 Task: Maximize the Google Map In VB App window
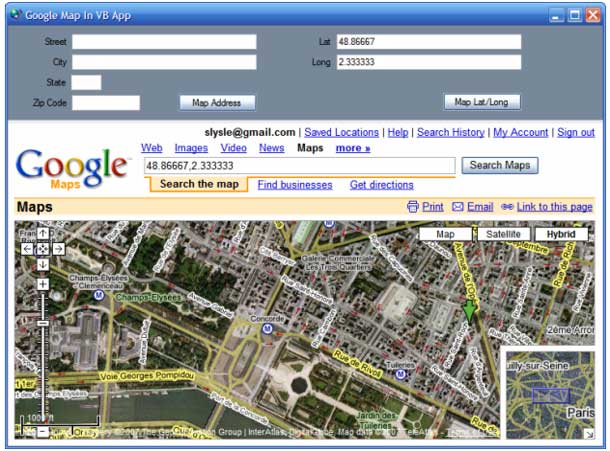click(575, 15)
